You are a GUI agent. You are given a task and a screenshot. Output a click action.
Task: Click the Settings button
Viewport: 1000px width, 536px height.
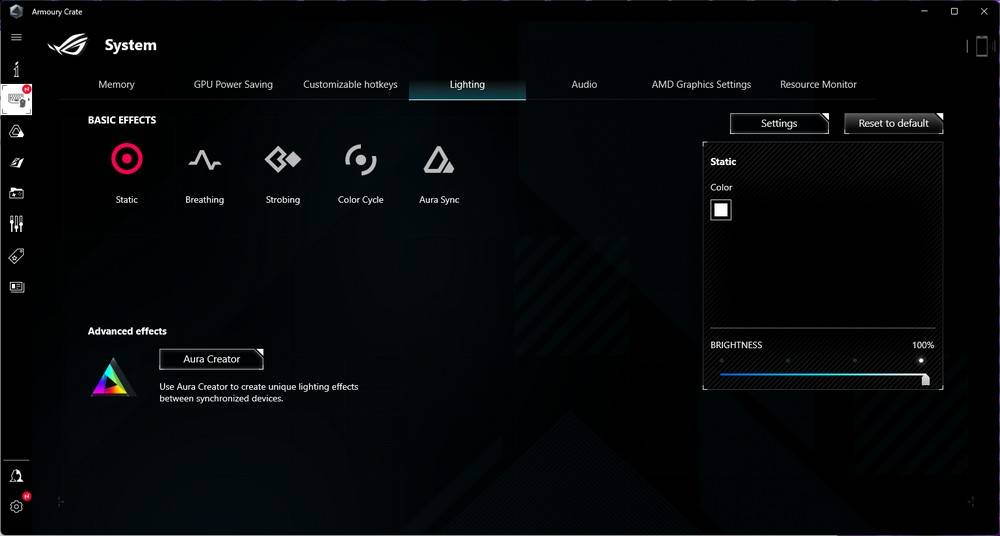click(779, 123)
